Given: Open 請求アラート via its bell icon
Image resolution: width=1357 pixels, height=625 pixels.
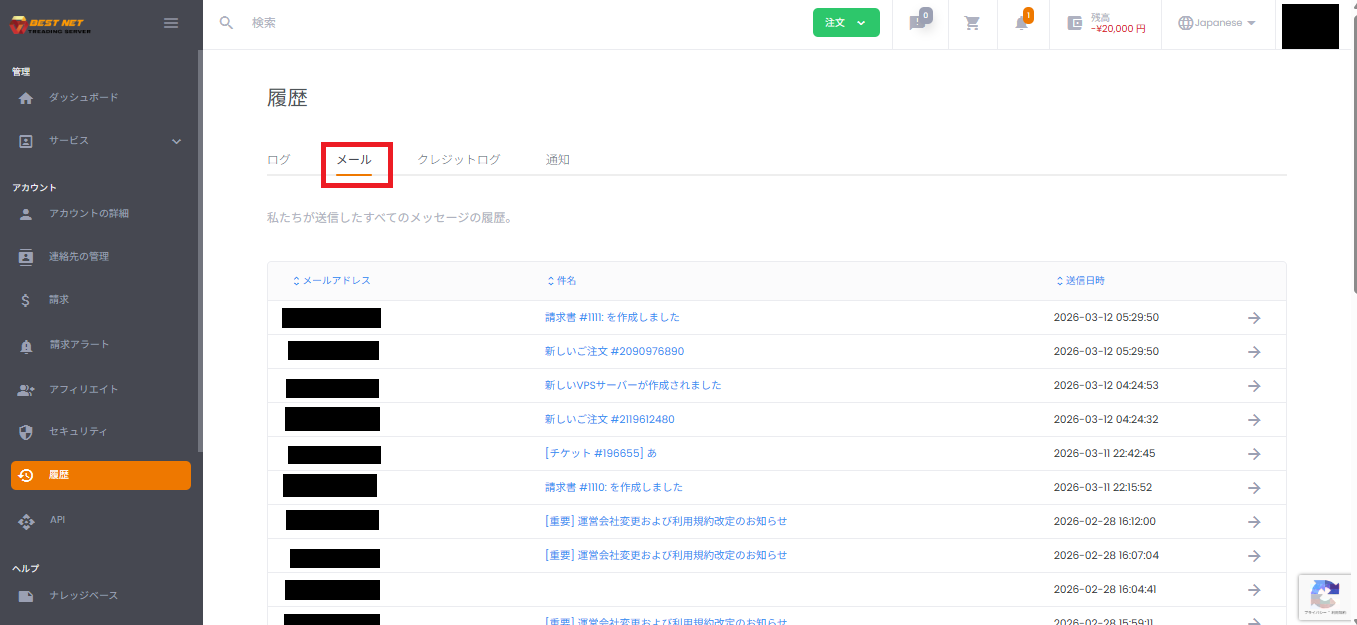Looking at the screenshot, I should 25,345.
